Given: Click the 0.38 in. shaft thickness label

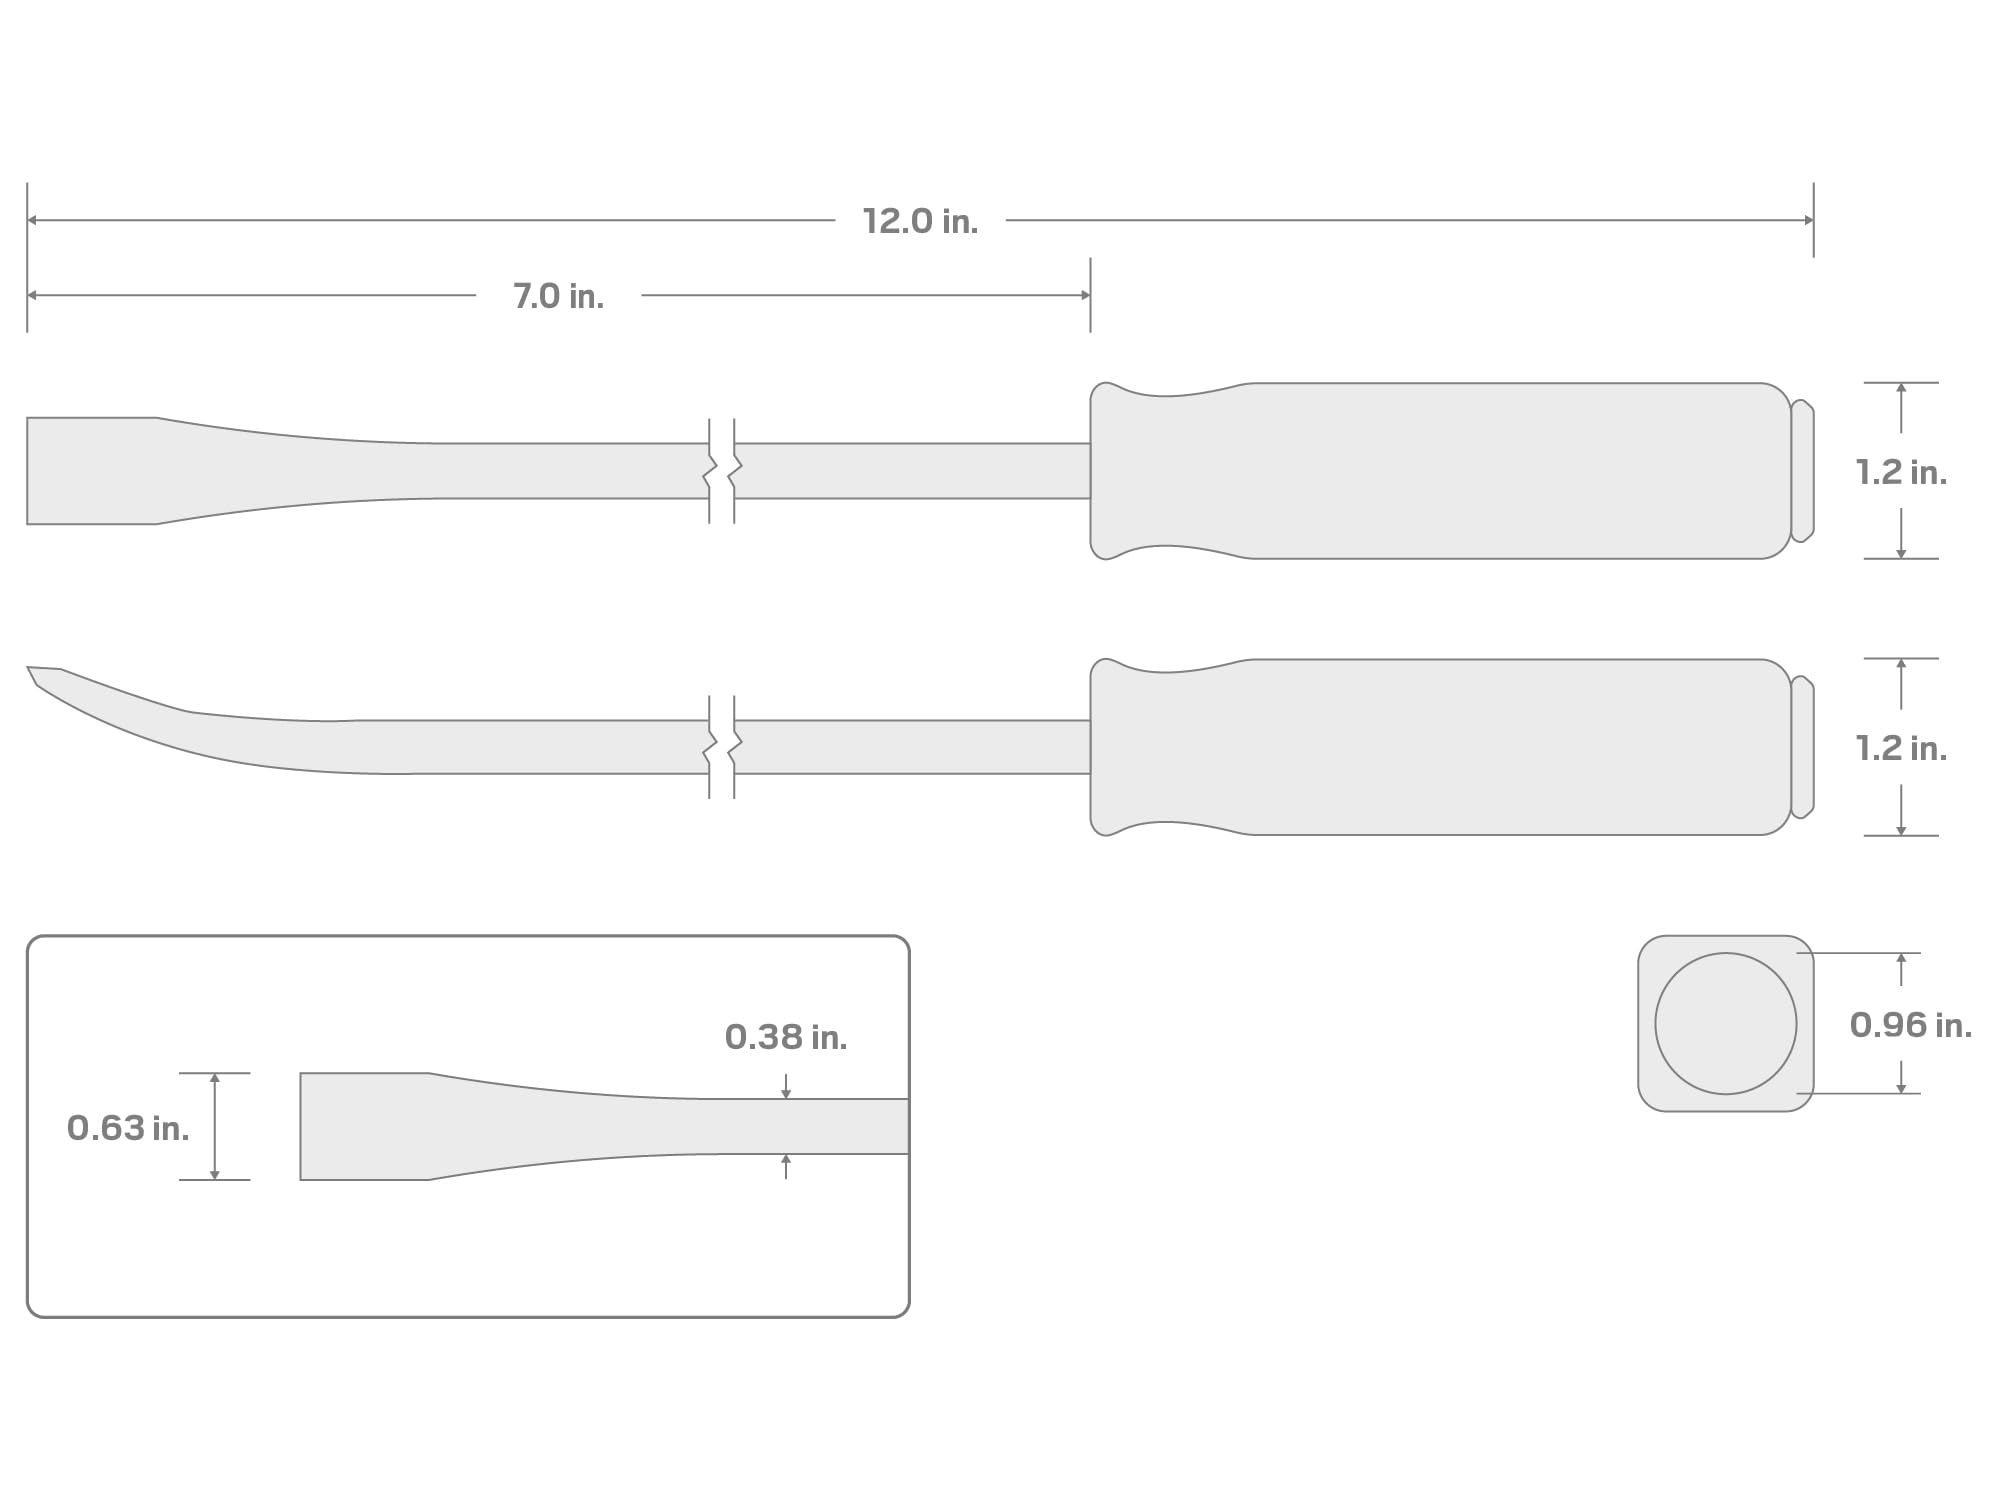Looking at the screenshot, I should (x=786, y=1037).
